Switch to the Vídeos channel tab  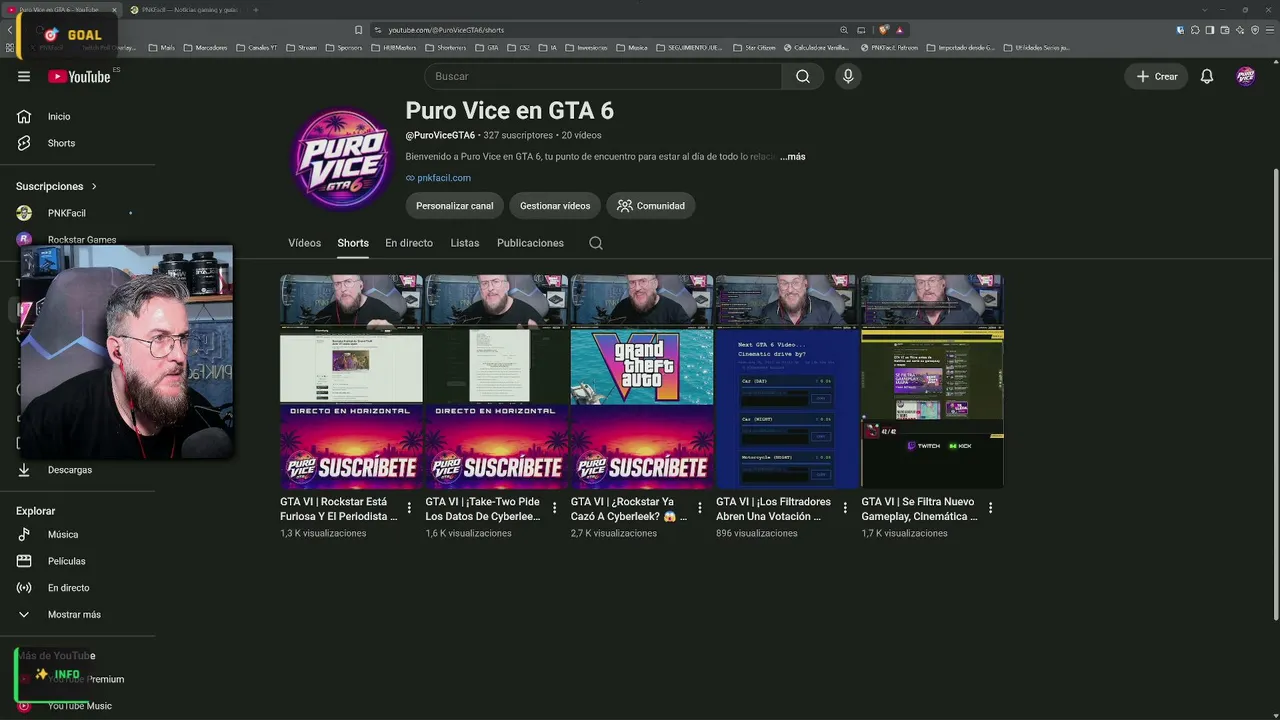[305, 243]
